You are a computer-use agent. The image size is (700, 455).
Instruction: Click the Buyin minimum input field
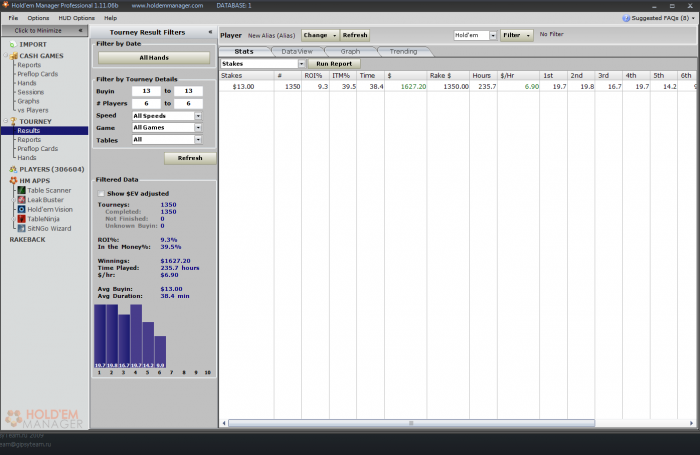click(x=146, y=91)
